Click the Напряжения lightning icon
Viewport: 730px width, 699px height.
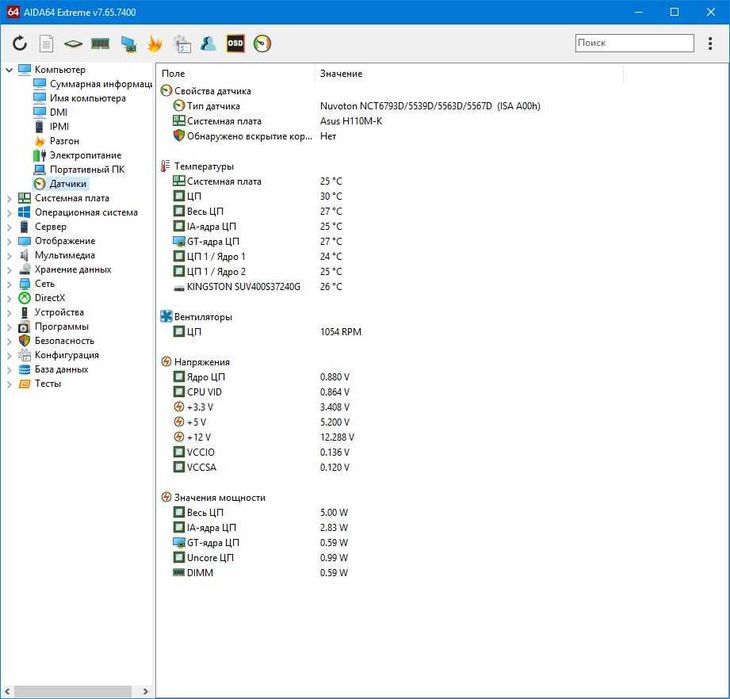point(166,362)
